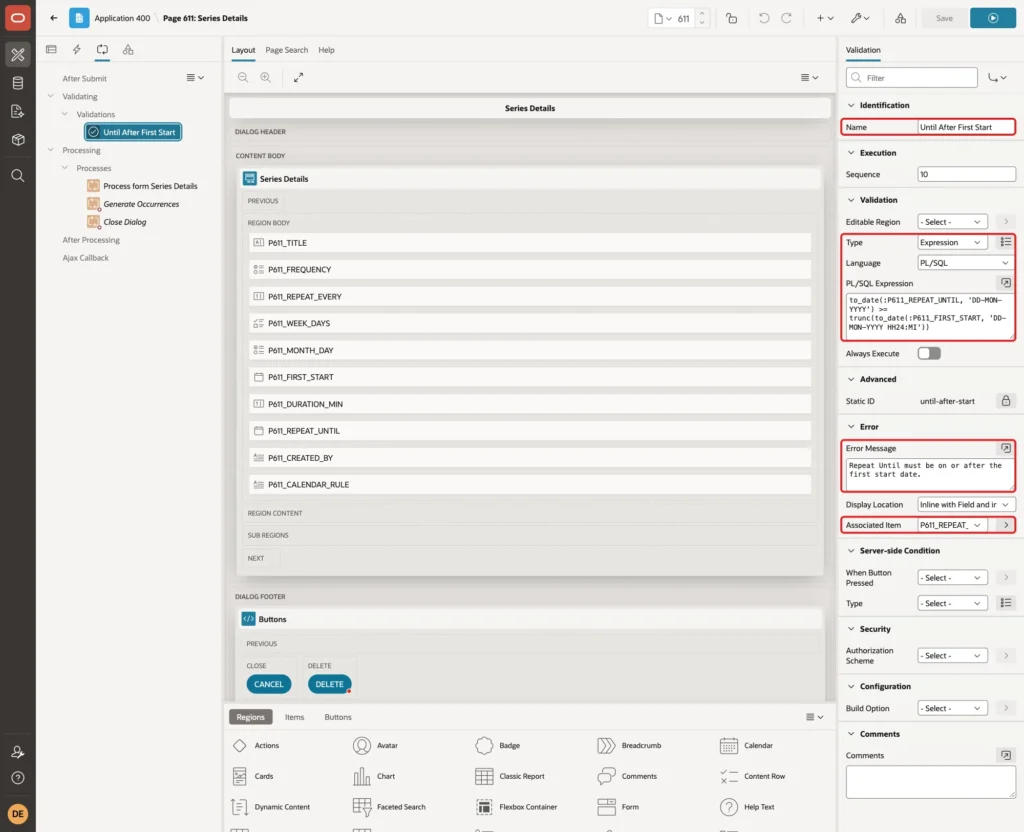This screenshot has height=832, width=1024.
Task: Open the Build Option dropdown
Action: pyautogui.click(x=952, y=709)
